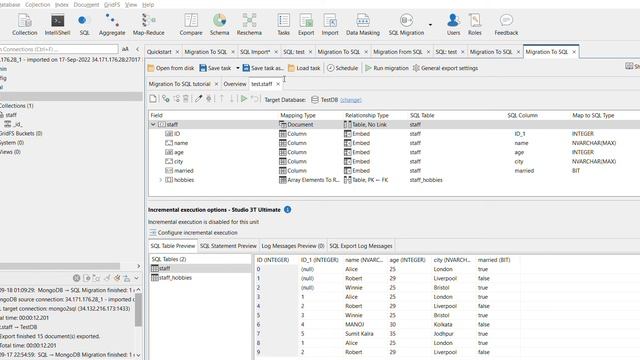The height and width of the screenshot is (360, 640).
Task: Click the Run migration button
Action: tap(387, 68)
